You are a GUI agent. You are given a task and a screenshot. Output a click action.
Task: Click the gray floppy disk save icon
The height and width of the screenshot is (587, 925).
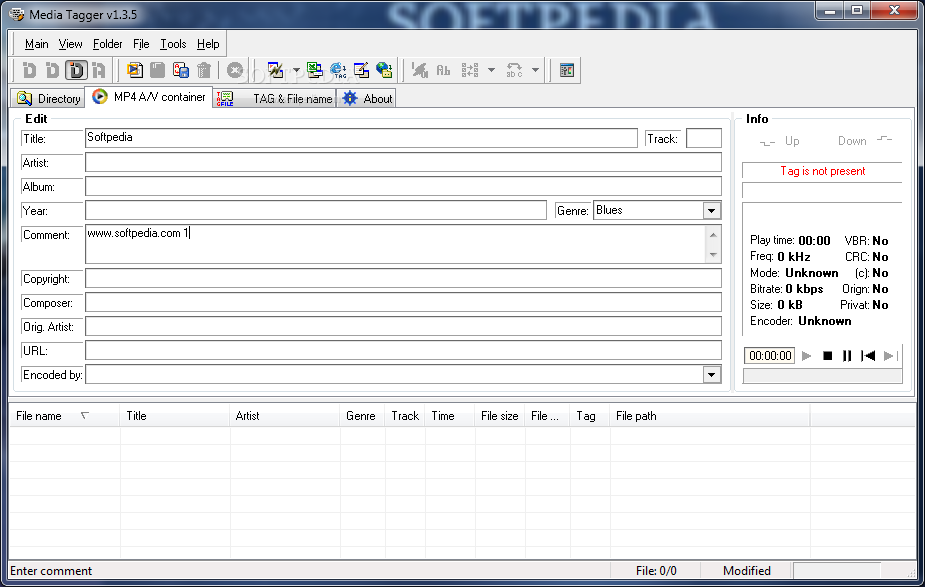pos(158,70)
